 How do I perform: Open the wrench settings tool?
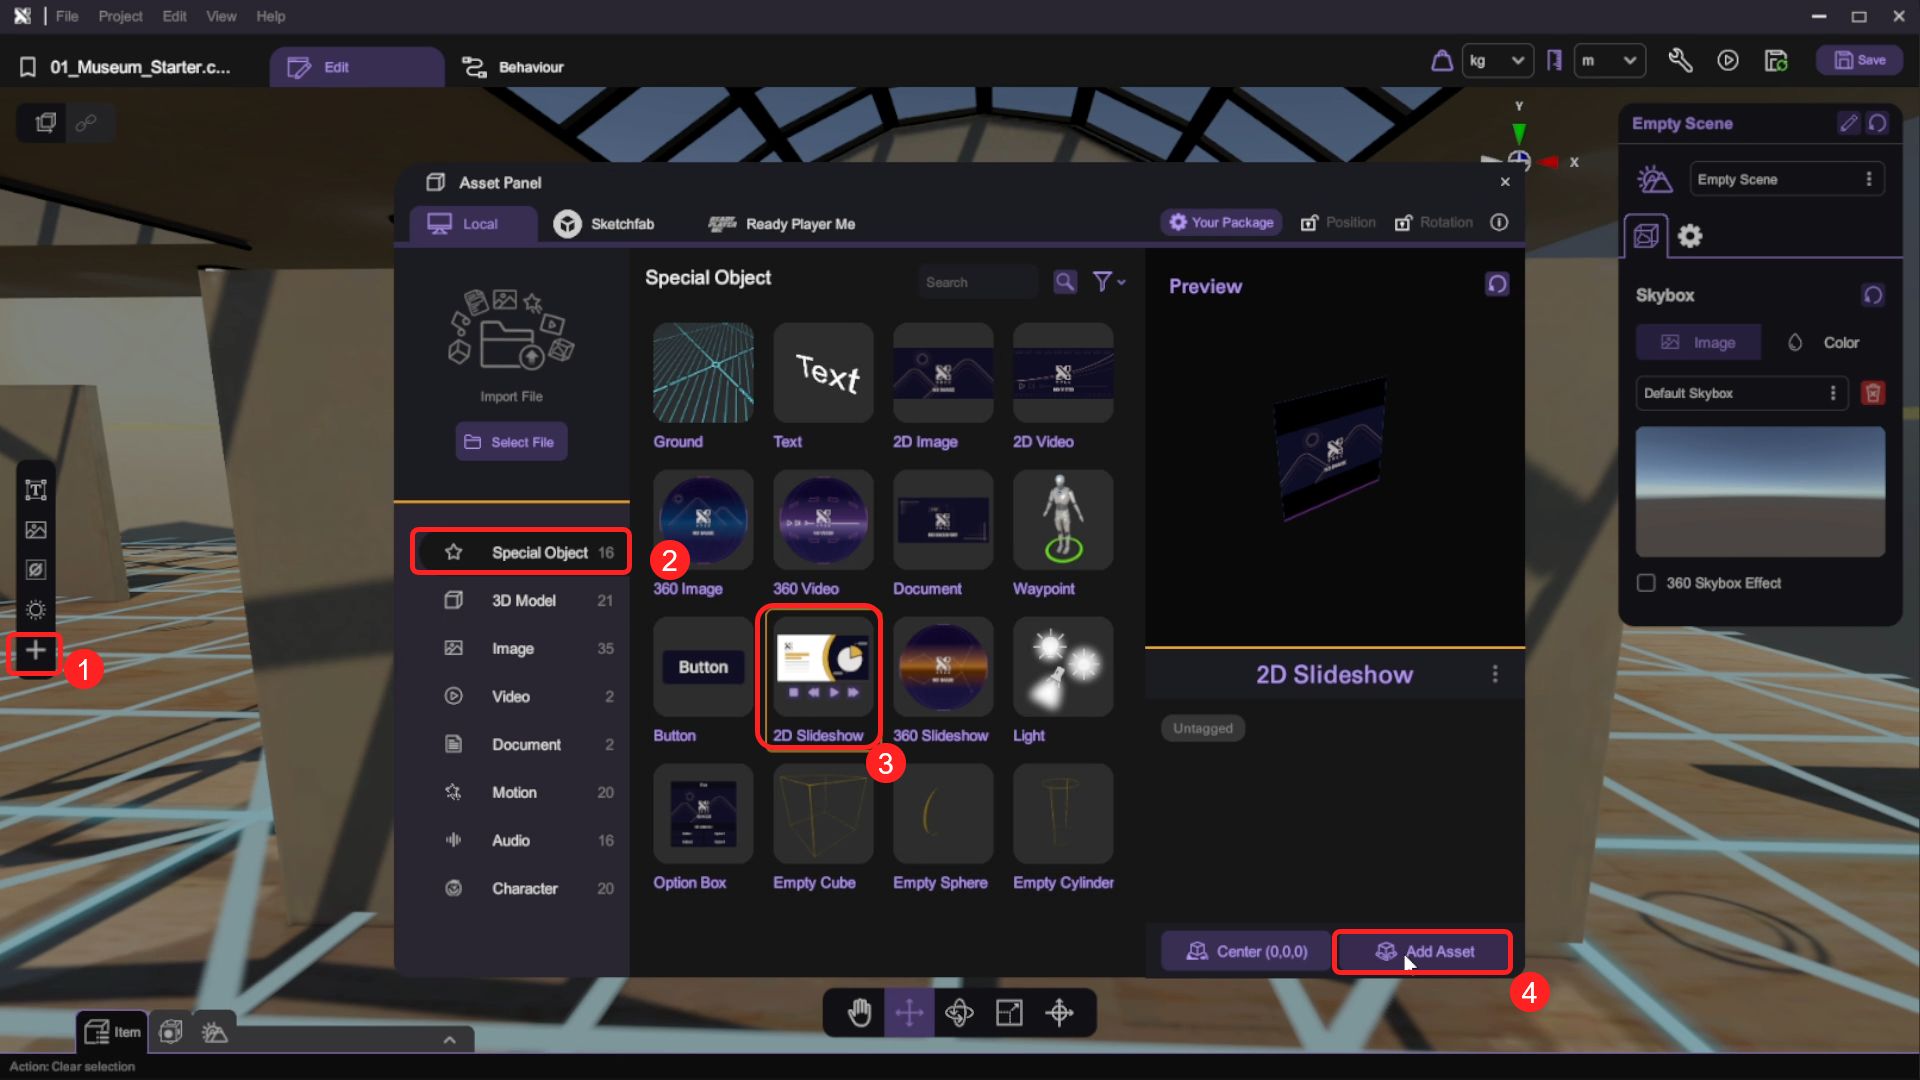(1680, 61)
